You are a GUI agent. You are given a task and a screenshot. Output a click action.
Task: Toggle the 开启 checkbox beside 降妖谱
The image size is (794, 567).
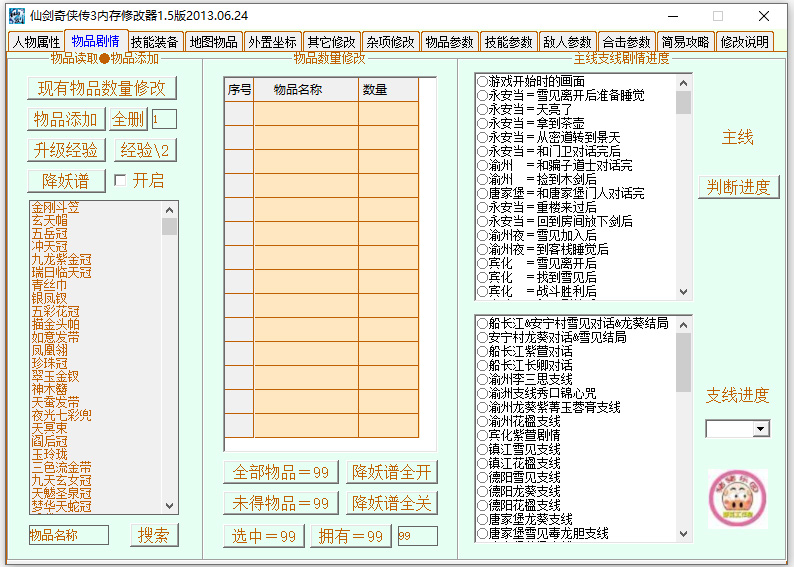pyautogui.click(x=121, y=181)
